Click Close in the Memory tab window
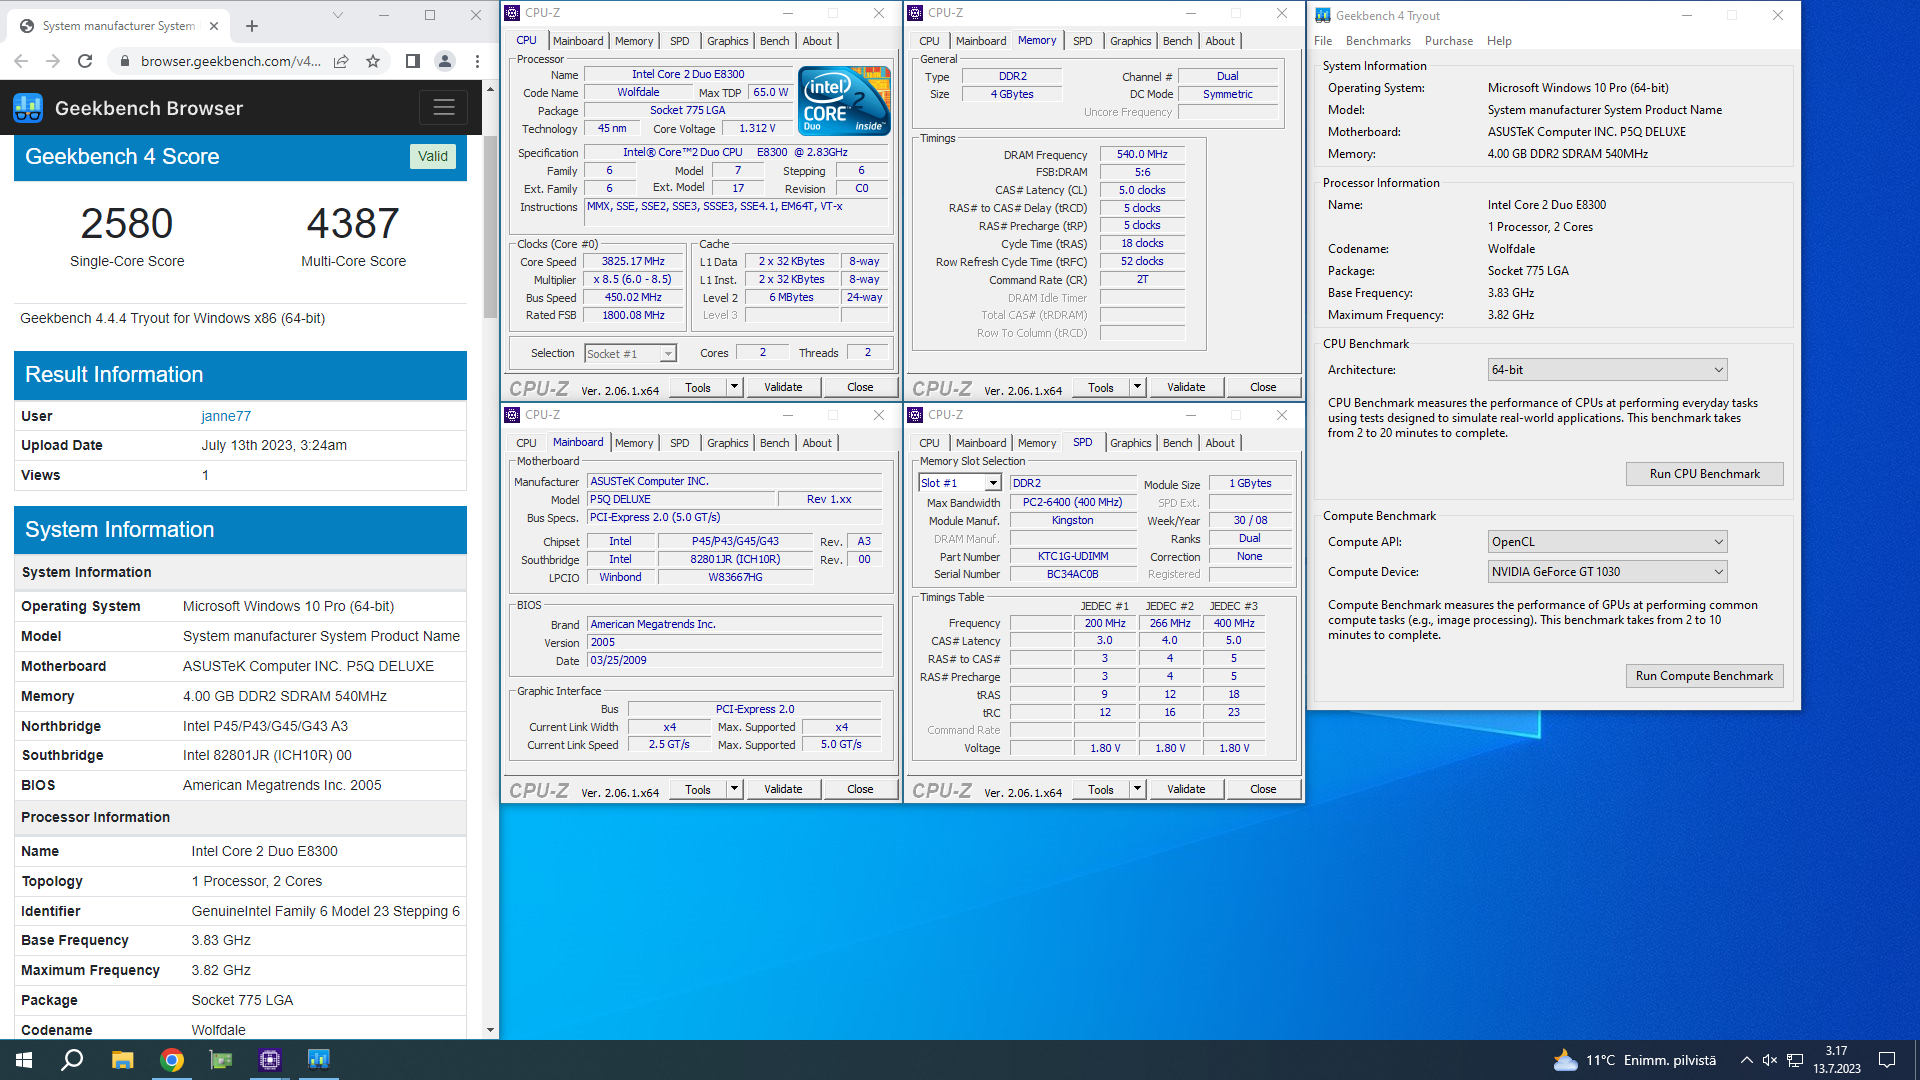 (1263, 387)
